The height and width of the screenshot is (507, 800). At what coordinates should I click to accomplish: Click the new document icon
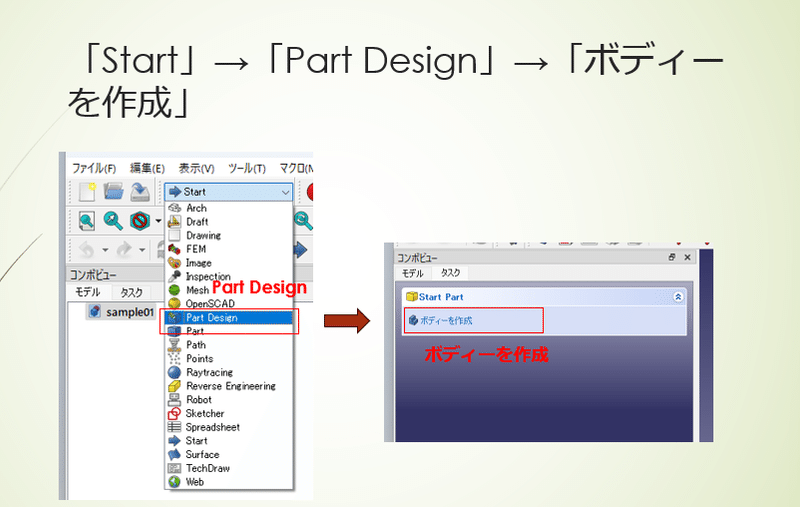coord(87,192)
